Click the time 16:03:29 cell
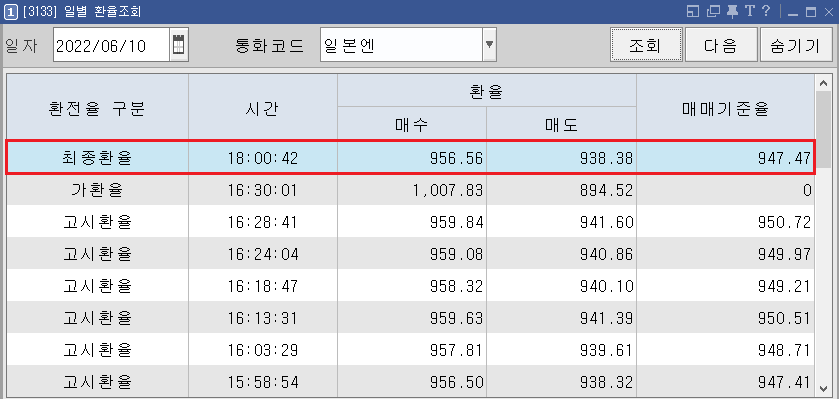The height and width of the screenshot is (399, 839). pyautogui.click(x=263, y=350)
